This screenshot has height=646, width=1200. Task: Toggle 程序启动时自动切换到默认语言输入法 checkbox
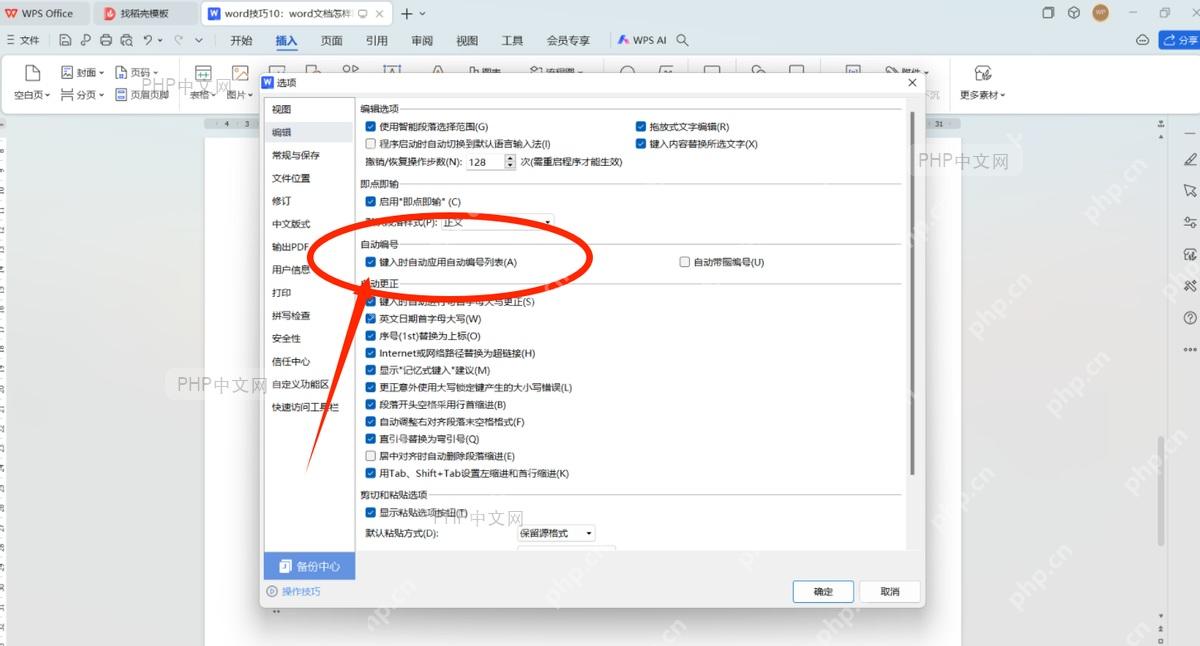click(x=371, y=144)
